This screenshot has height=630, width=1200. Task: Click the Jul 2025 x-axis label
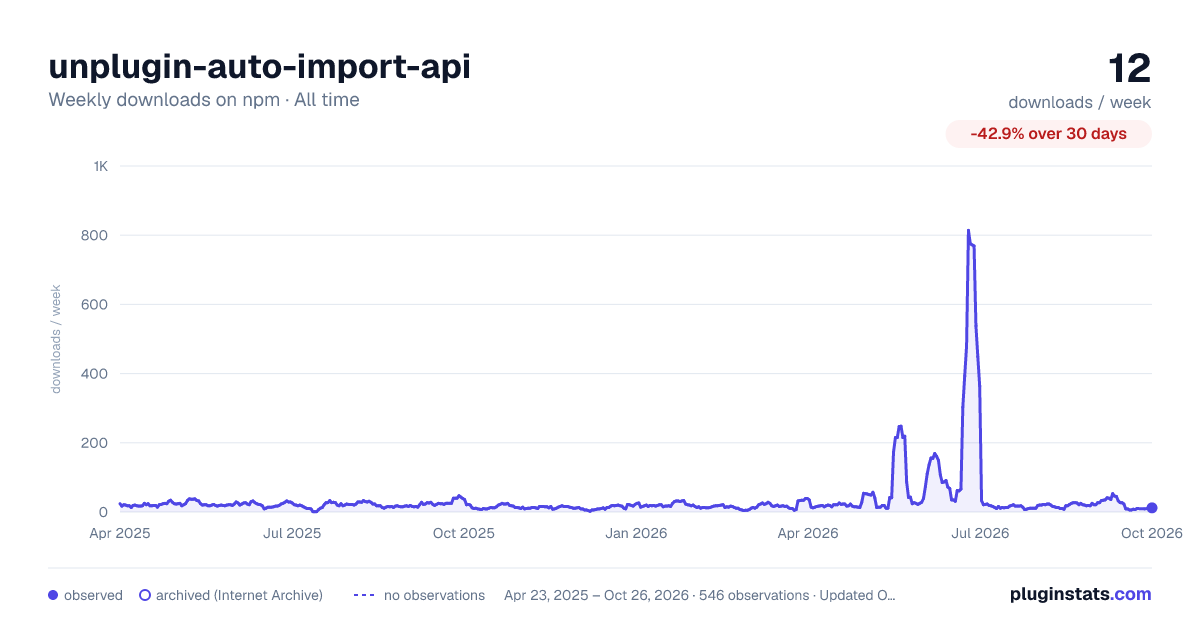click(x=292, y=533)
